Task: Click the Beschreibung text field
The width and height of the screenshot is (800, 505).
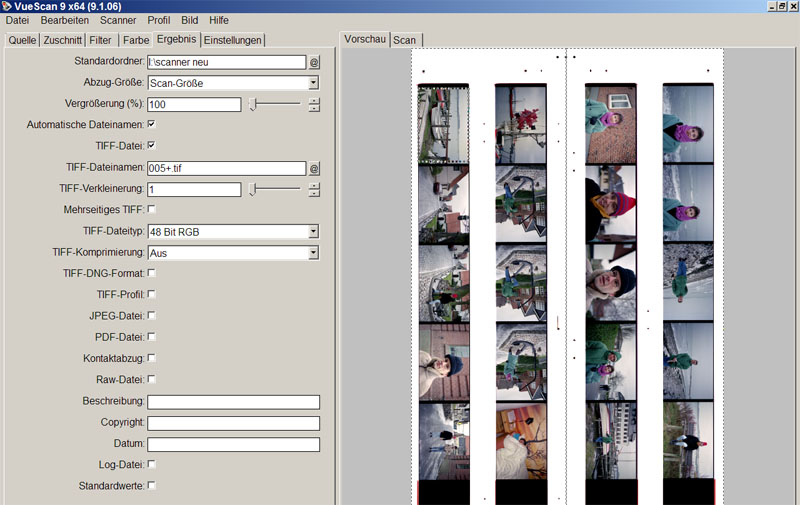Action: click(233, 402)
